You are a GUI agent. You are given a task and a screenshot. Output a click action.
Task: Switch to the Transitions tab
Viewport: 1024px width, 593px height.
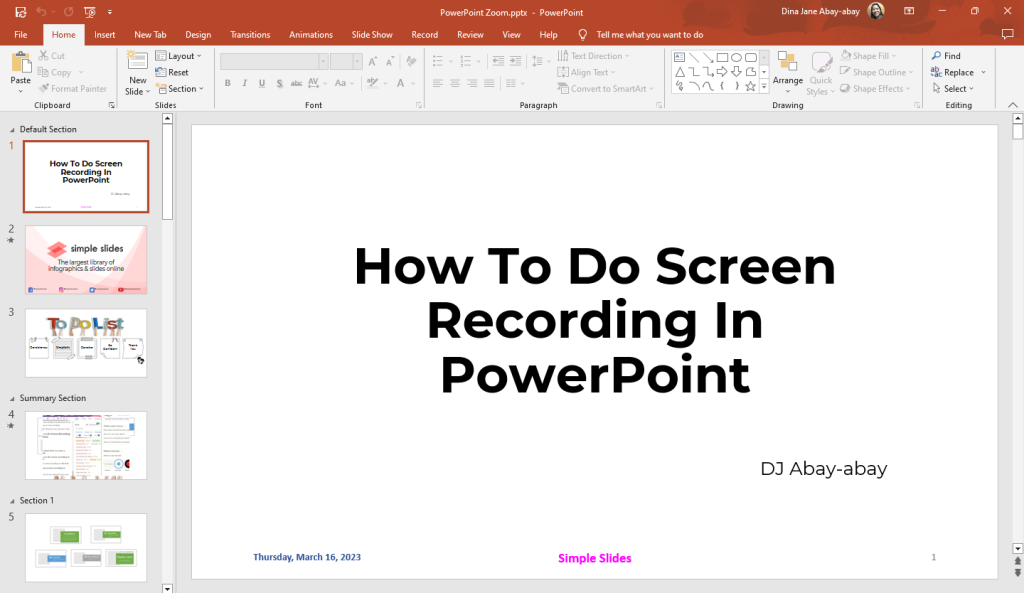click(250, 35)
